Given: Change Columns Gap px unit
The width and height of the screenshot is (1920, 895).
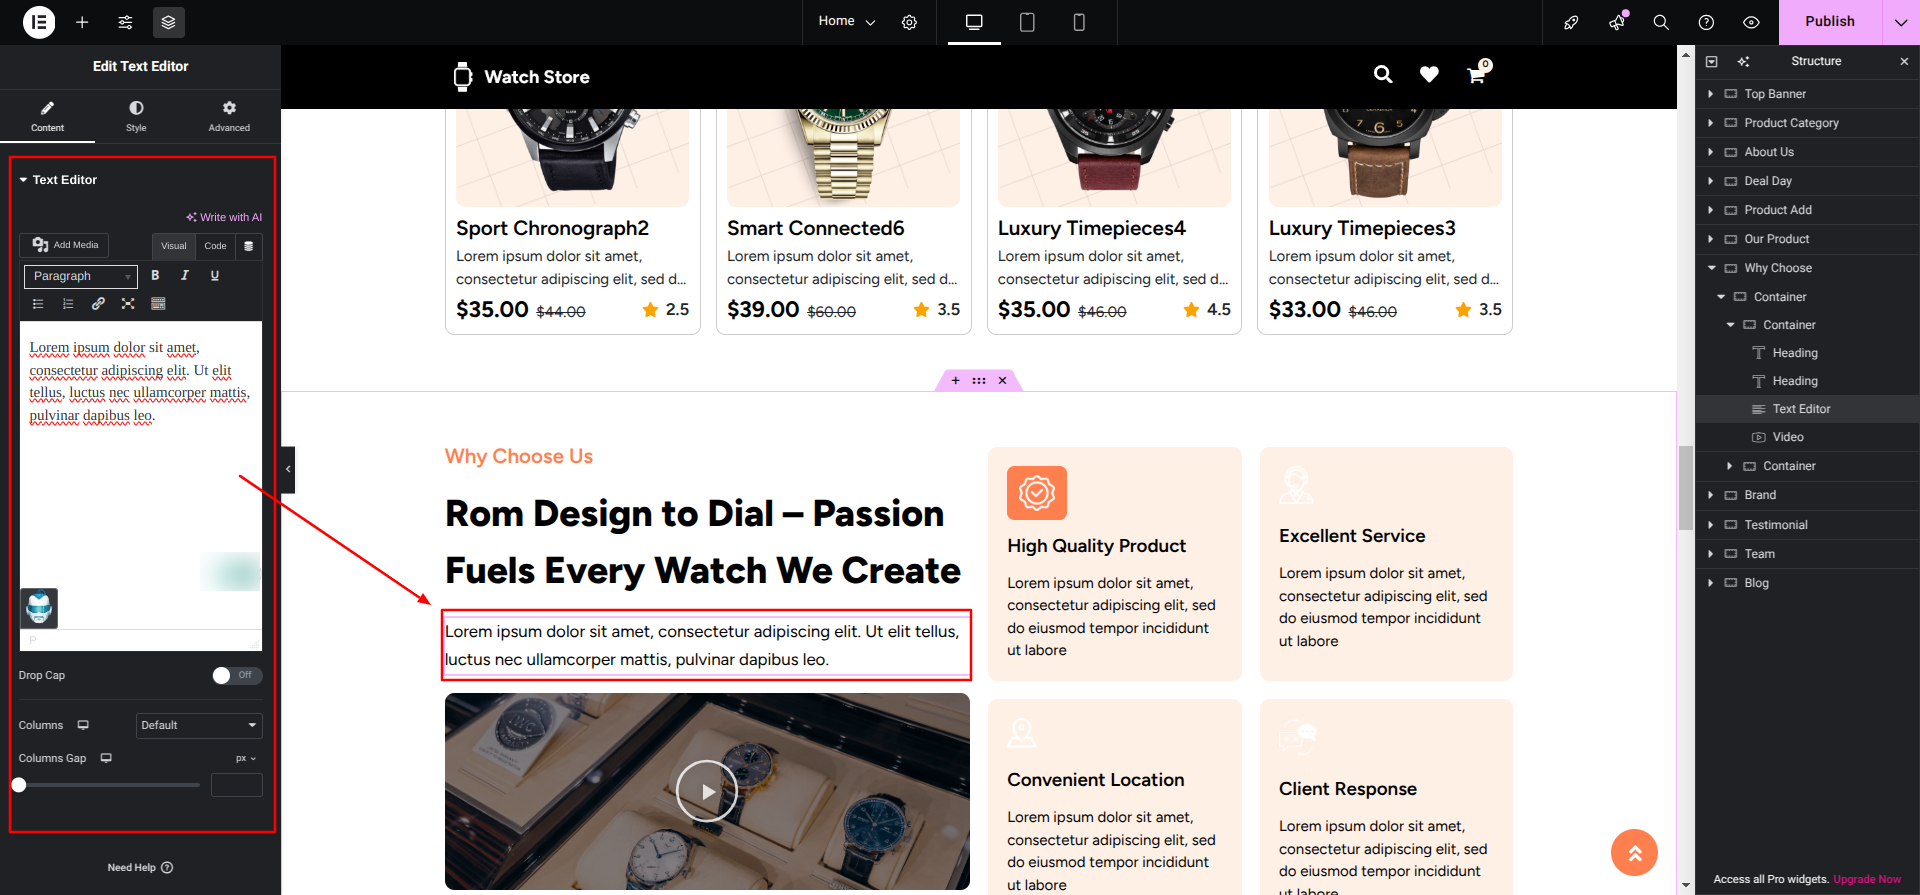Looking at the screenshot, I should coord(246,758).
